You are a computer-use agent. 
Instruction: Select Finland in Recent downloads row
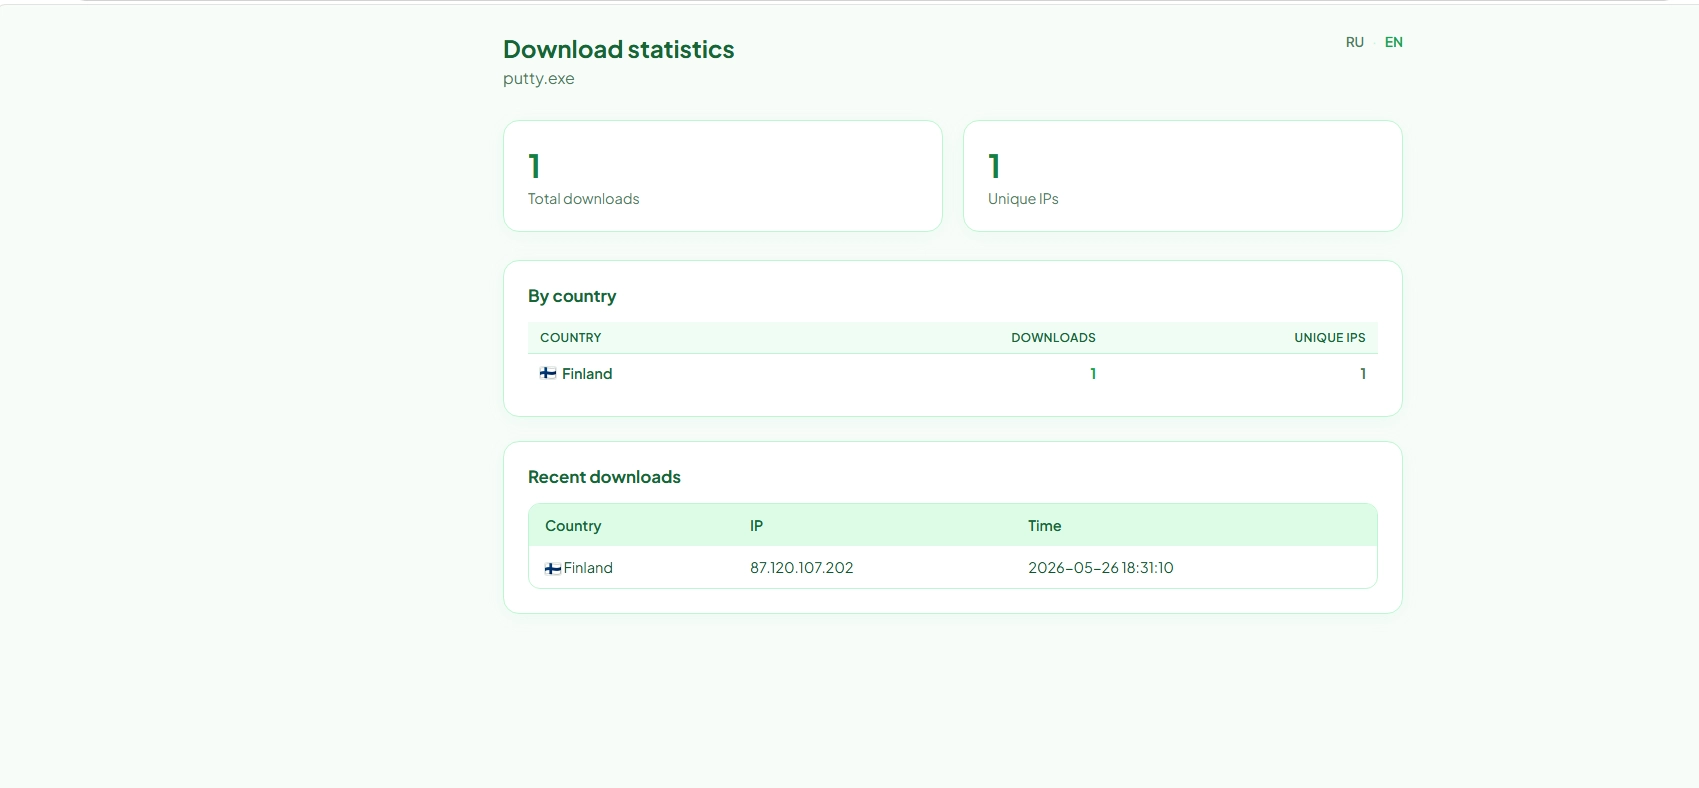pyautogui.click(x=588, y=568)
